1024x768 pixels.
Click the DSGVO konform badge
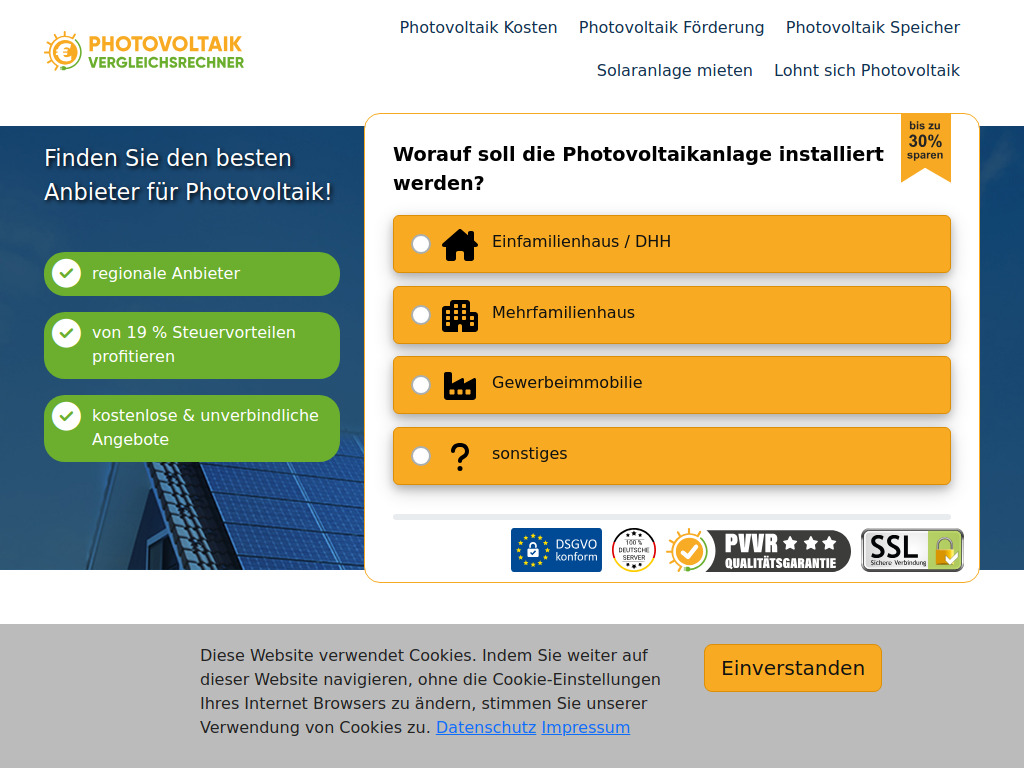556,550
